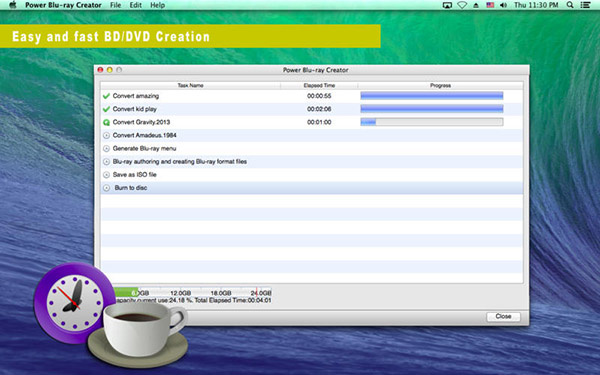The image size is (600, 375).
Task: Click the Progress column header
Action: pos(440,85)
